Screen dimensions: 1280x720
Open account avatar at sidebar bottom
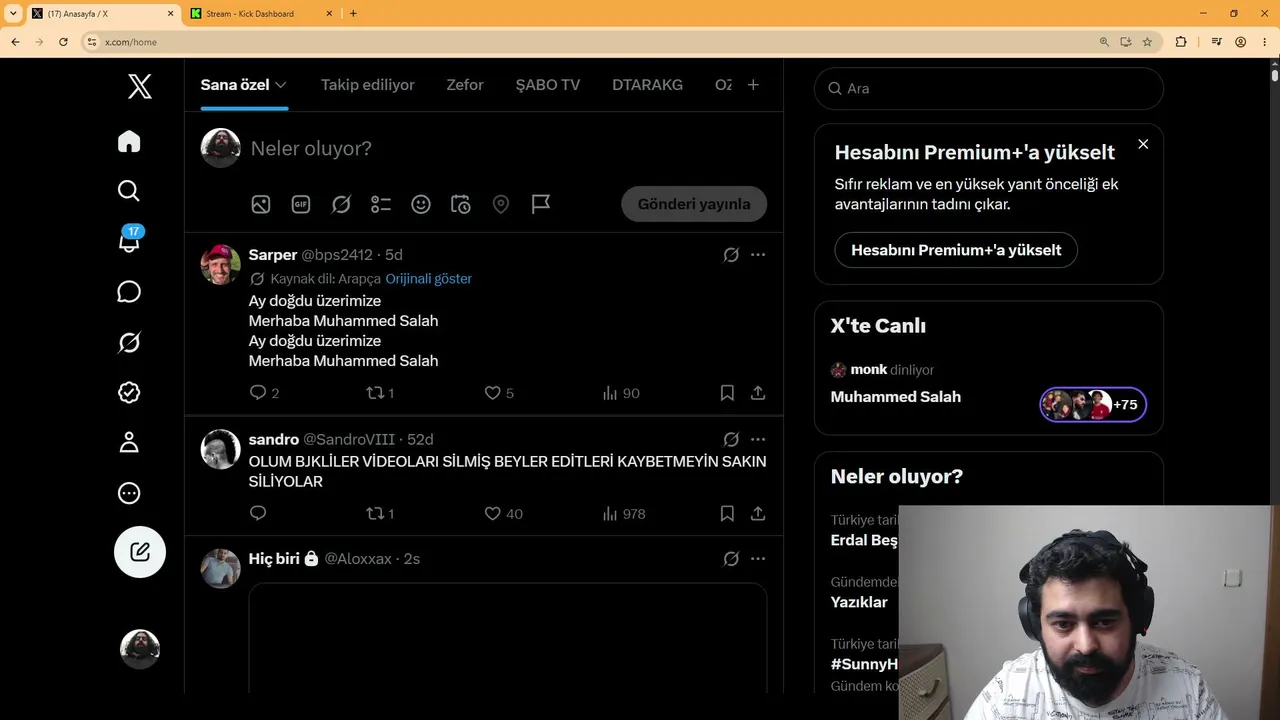click(140, 649)
